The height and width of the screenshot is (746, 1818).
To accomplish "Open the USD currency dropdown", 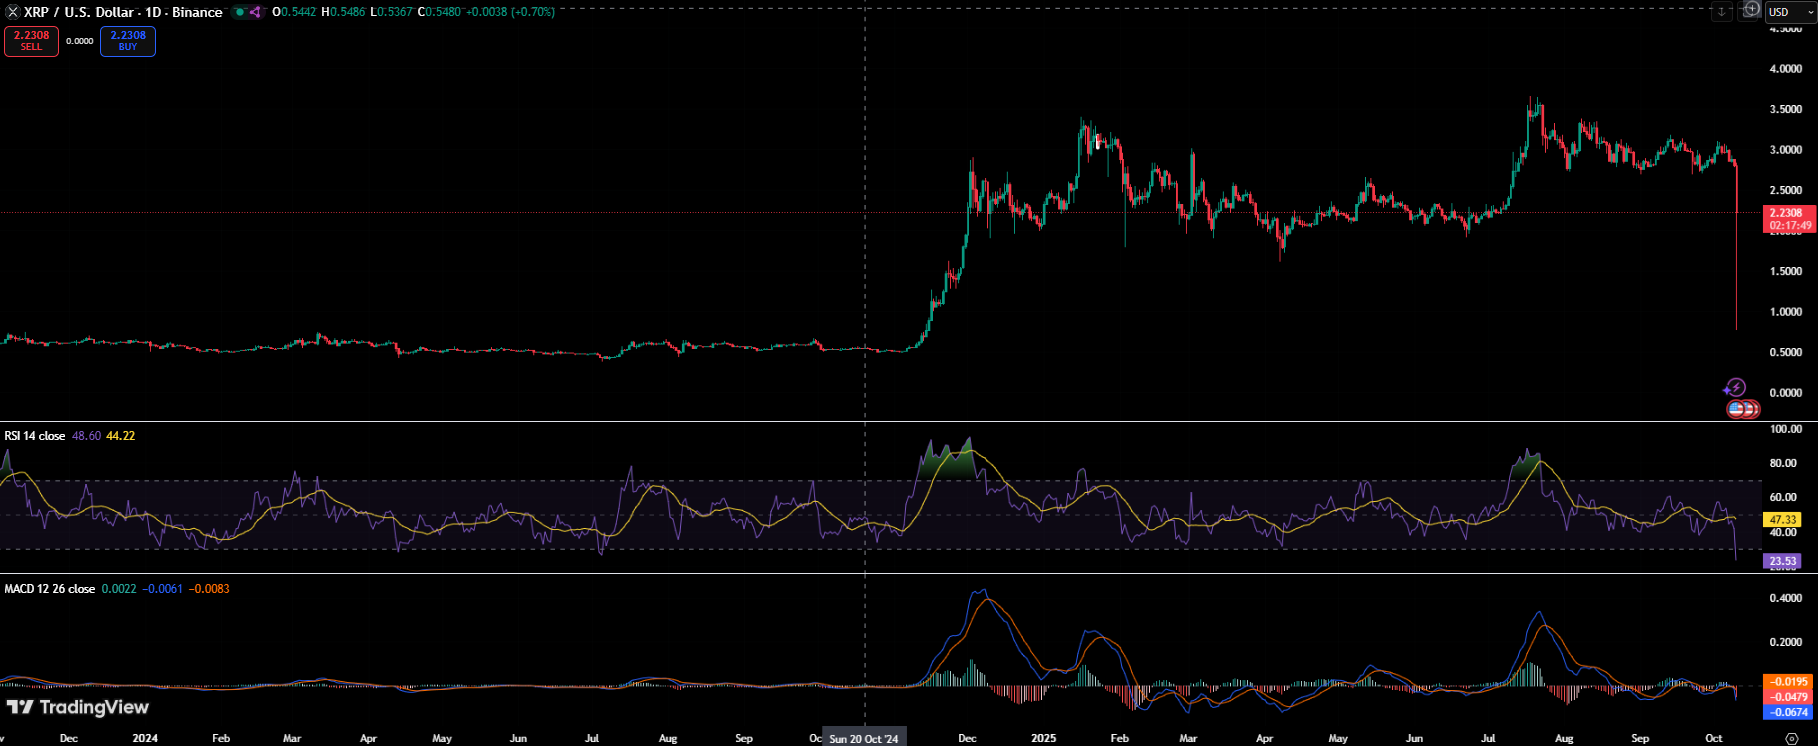I will click(1790, 12).
